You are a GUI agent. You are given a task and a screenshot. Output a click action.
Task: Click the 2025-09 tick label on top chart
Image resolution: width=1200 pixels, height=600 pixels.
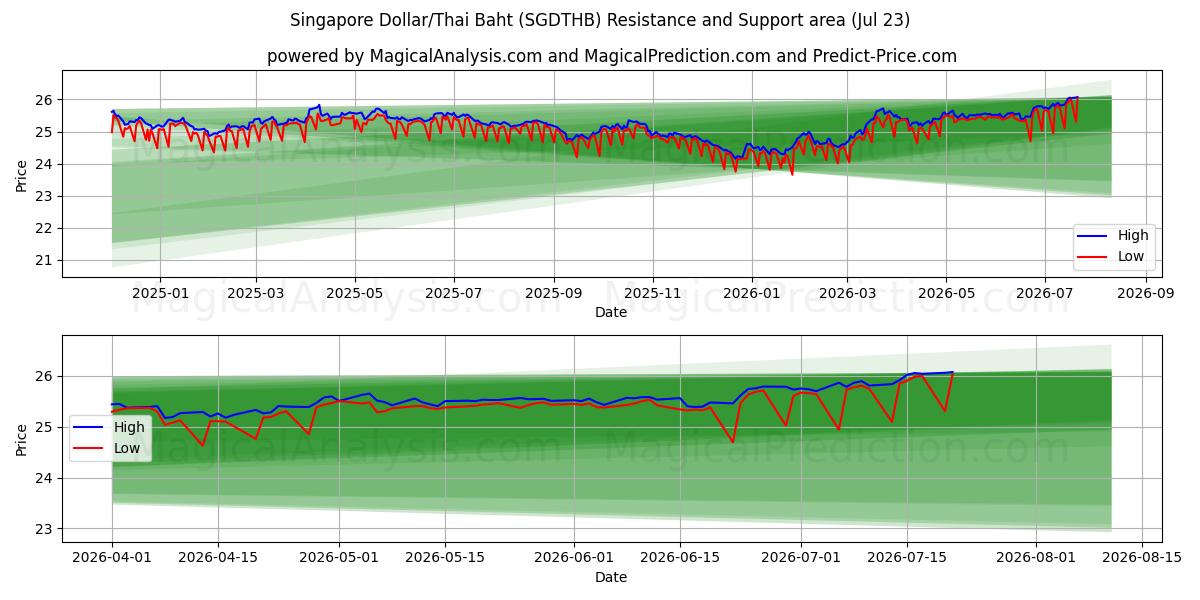[x=554, y=294]
